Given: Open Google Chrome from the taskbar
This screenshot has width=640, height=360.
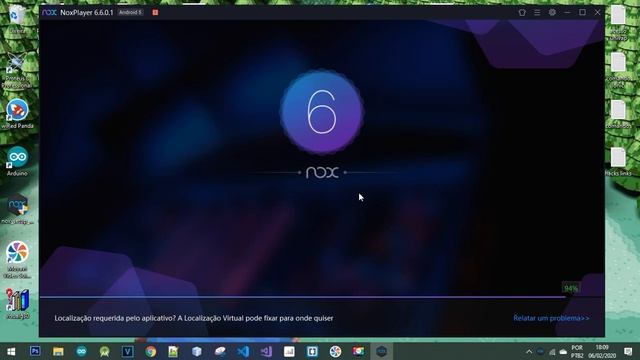Looking at the screenshot, I should click(151, 351).
